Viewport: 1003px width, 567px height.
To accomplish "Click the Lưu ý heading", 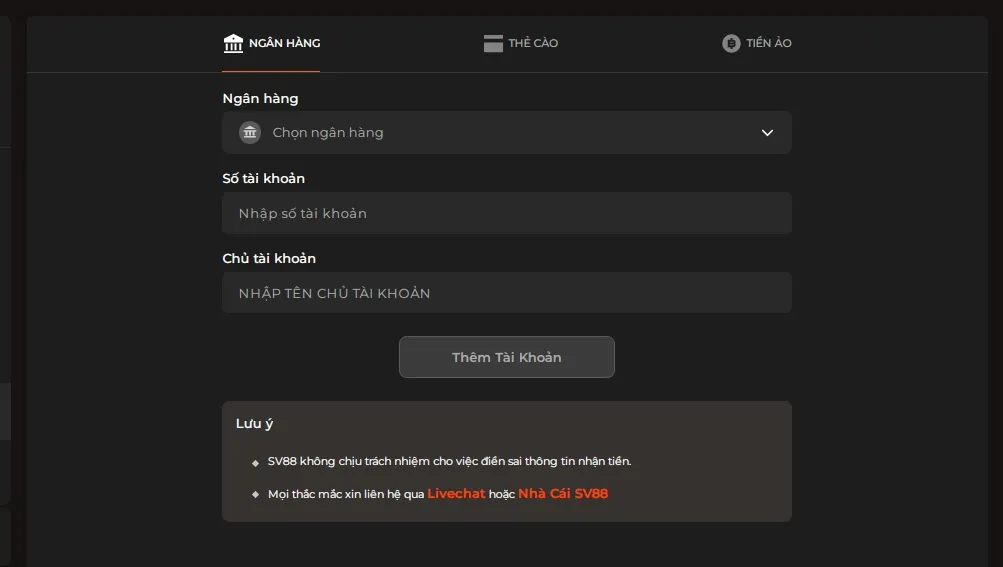I will [x=255, y=424].
